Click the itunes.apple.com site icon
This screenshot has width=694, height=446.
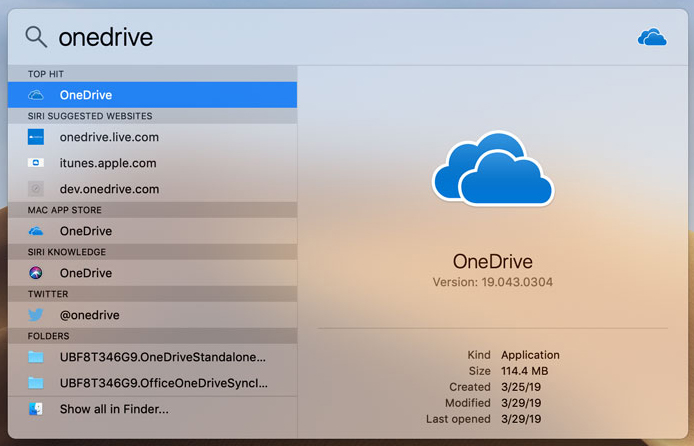[x=36, y=163]
